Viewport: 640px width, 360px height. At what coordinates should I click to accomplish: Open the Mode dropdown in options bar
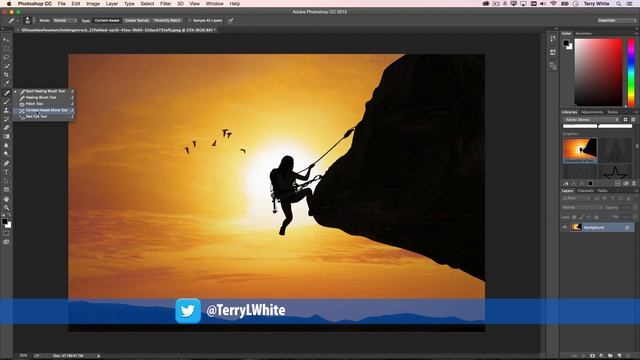(64, 20)
